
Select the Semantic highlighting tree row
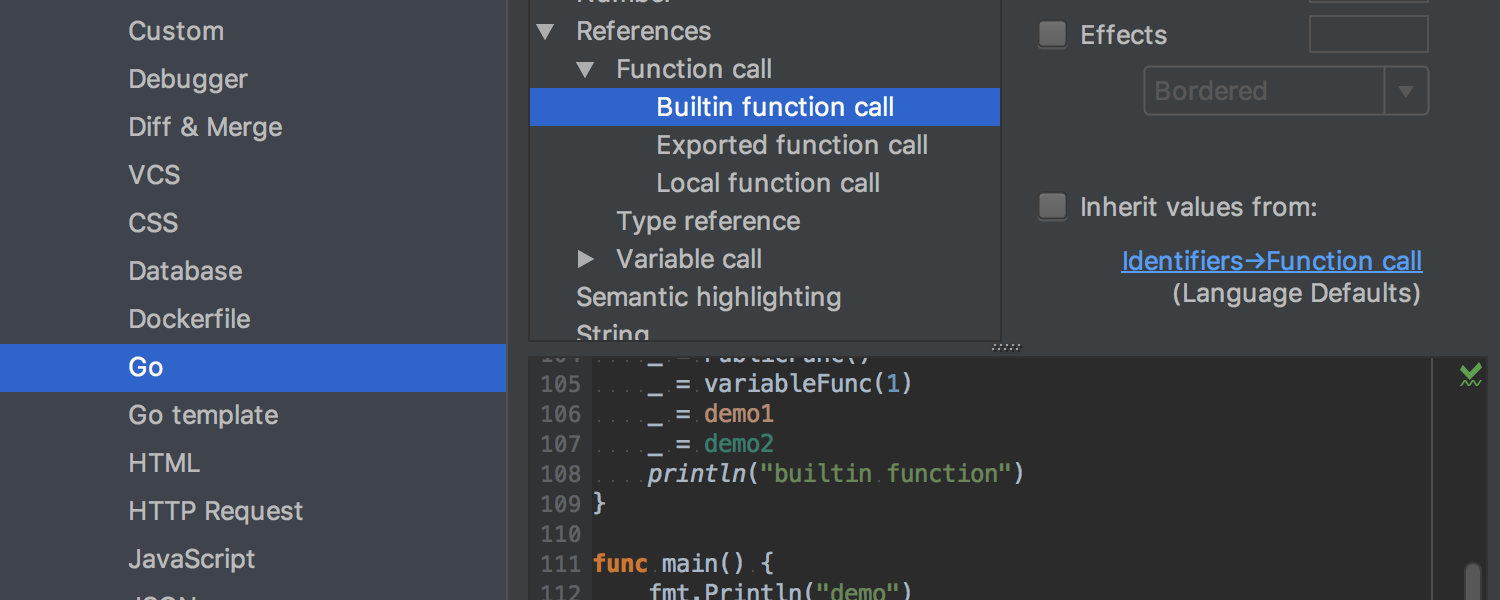[x=765, y=297]
